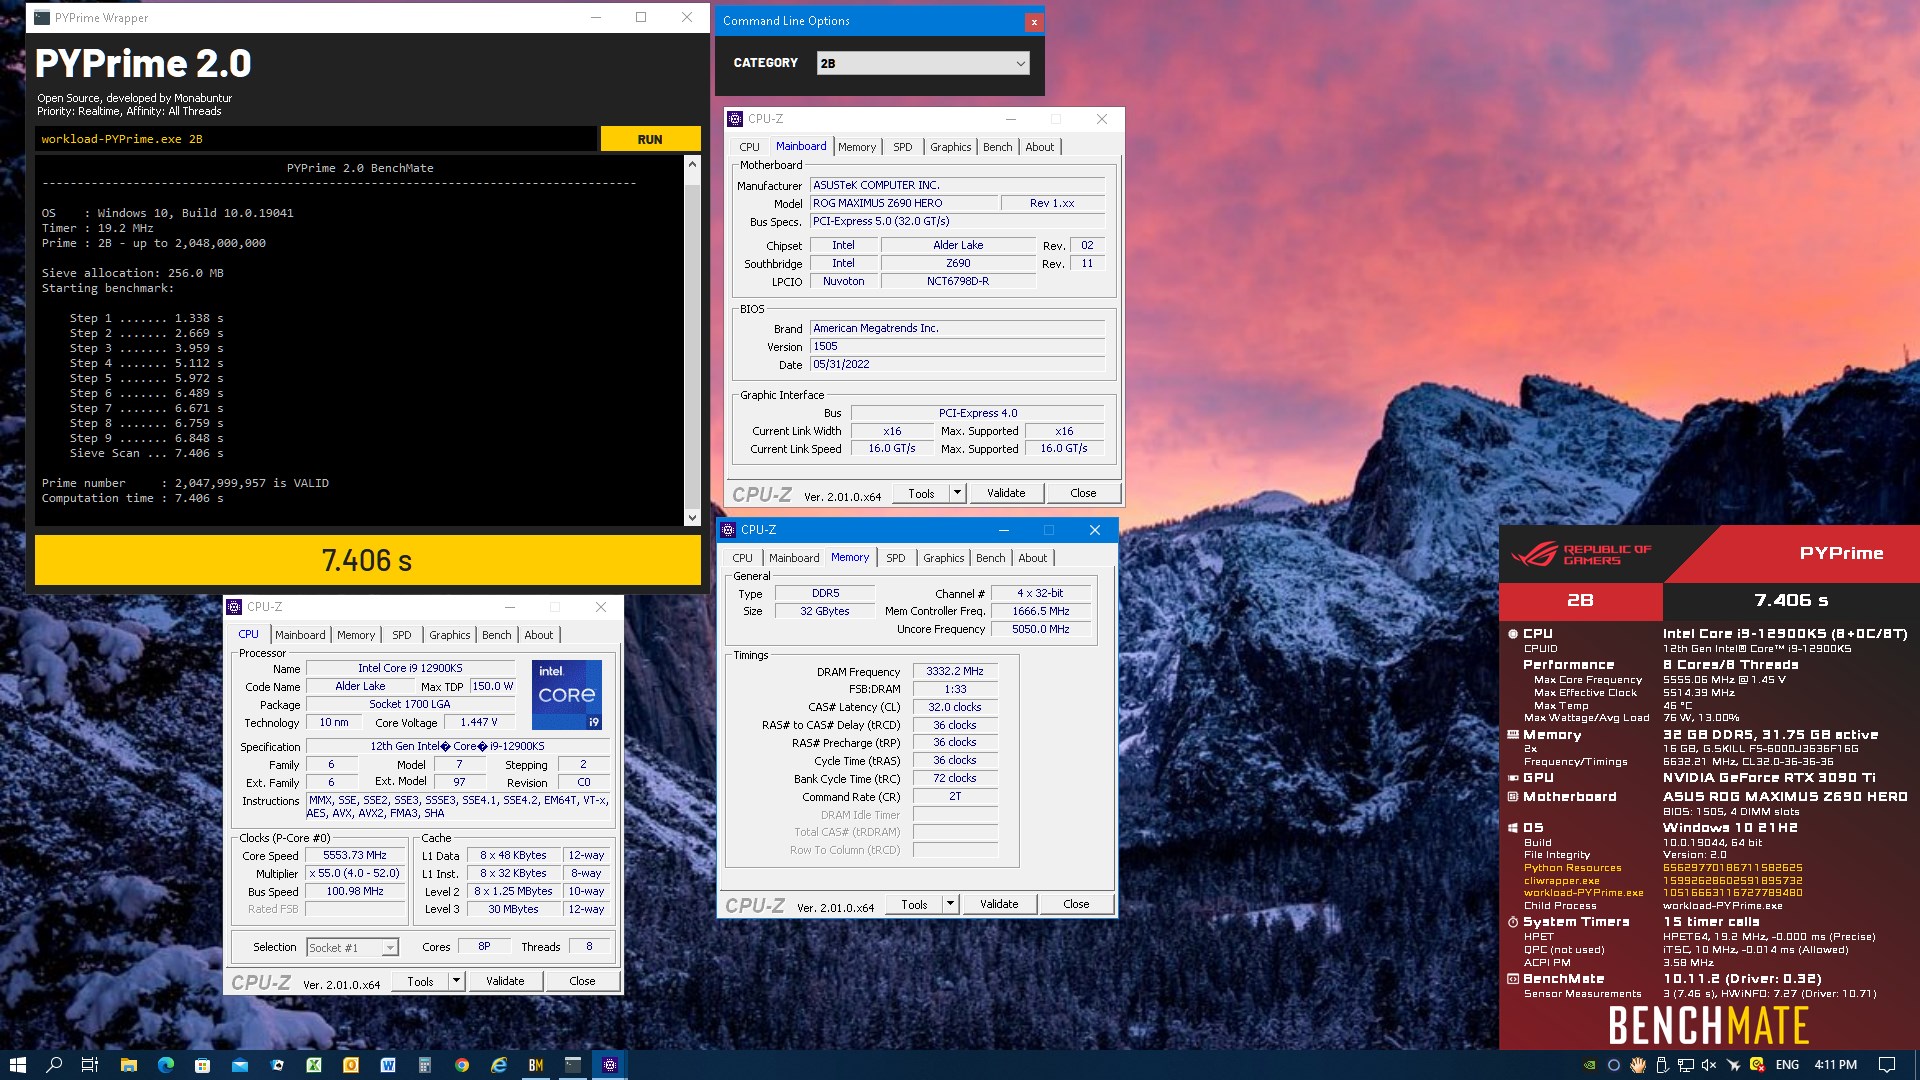
Task: Open About tab in Memory CPU-Z window
Action: [1033, 558]
